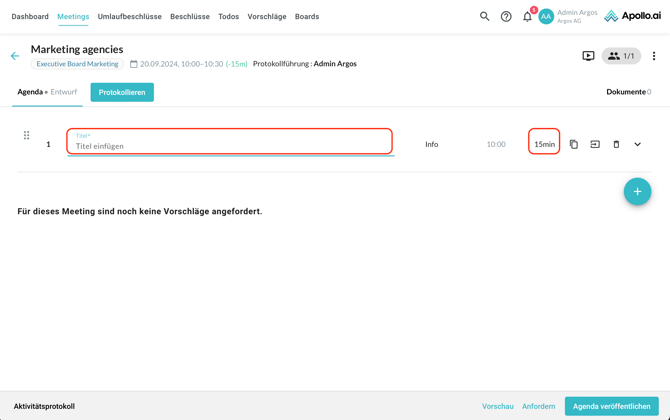Delete agenda item with the trash icon
This screenshot has width=670, height=420.
[x=616, y=144]
